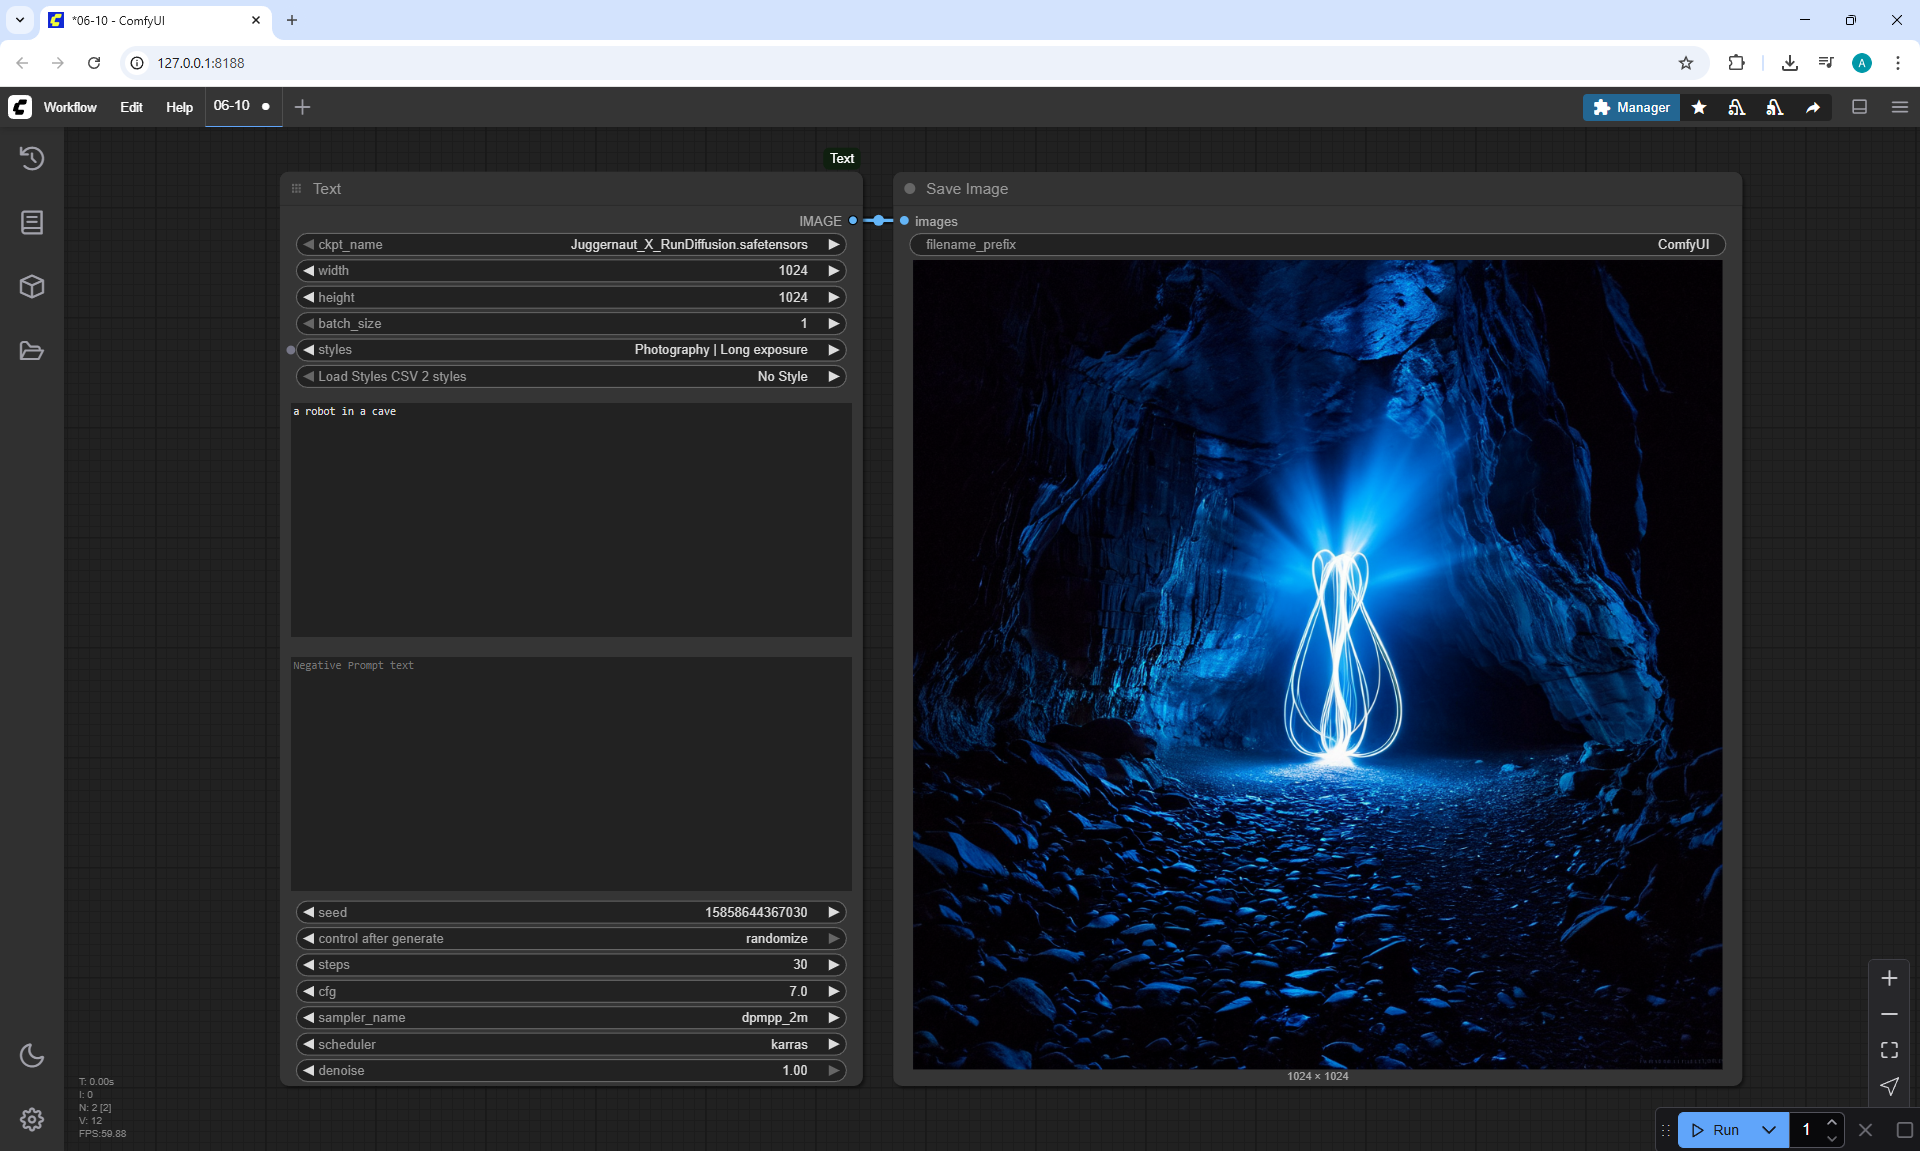The height and width of the screenshot is (1151, 1920).
Task: Open the workflows folder sidebar icon
Action: click(x=32, y=351)
